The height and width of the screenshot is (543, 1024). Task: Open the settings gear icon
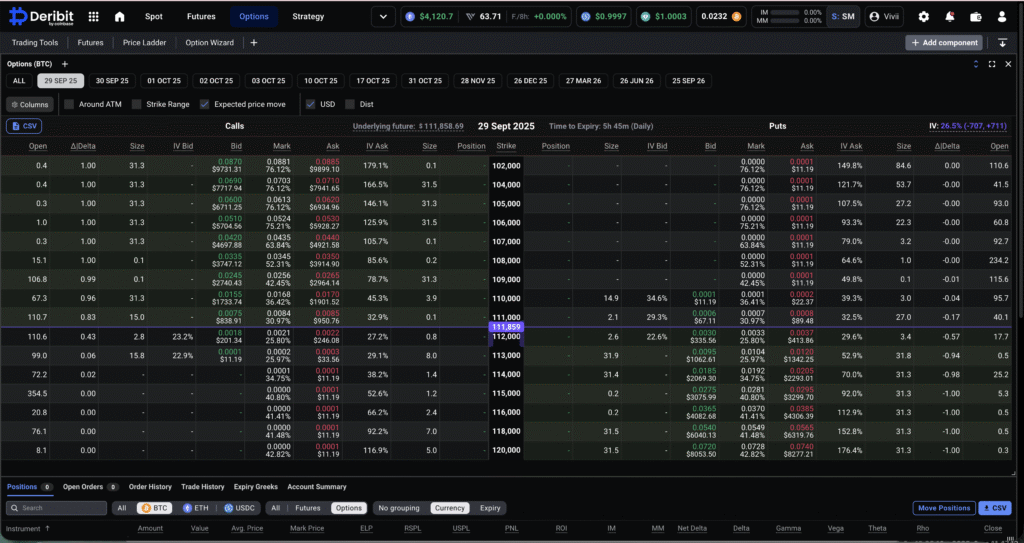click(x=923, y=17)
